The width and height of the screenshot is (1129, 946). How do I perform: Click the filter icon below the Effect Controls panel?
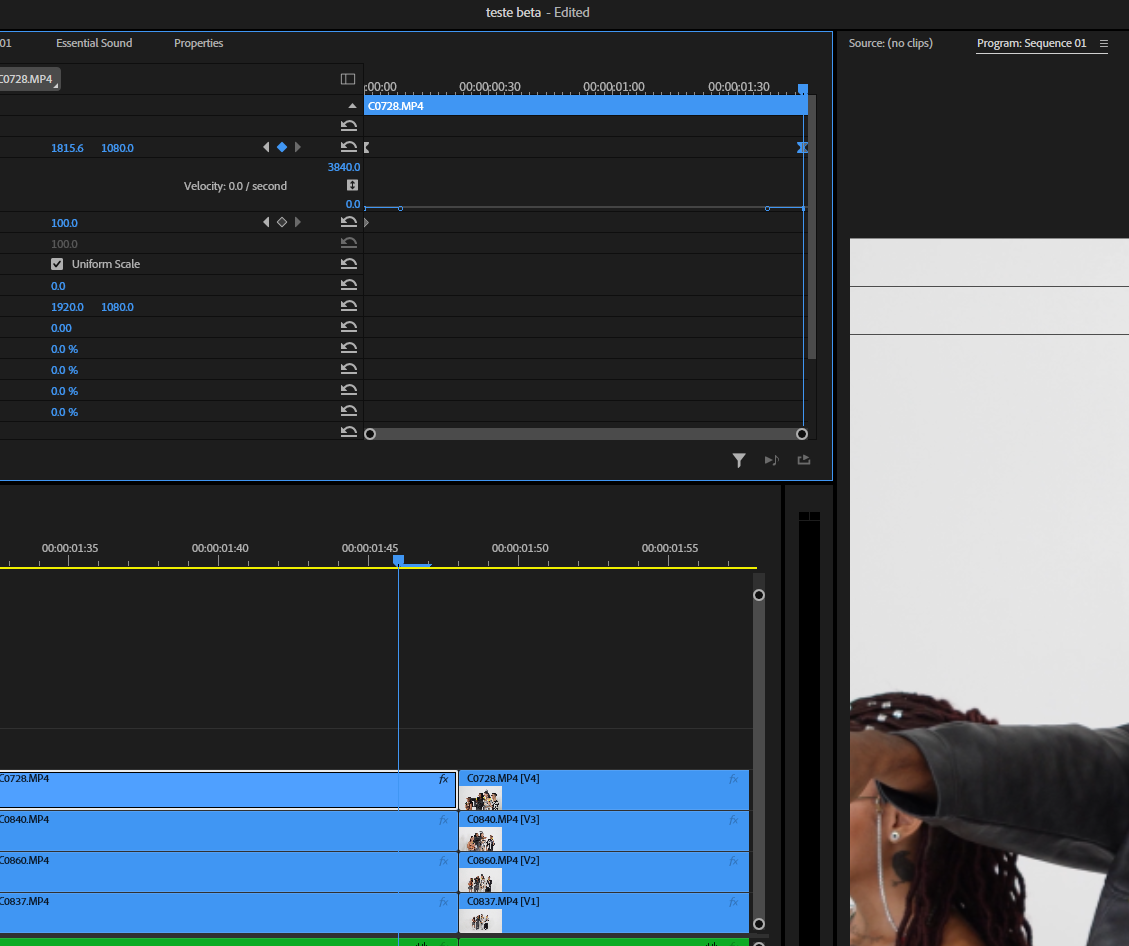point(739,460)
